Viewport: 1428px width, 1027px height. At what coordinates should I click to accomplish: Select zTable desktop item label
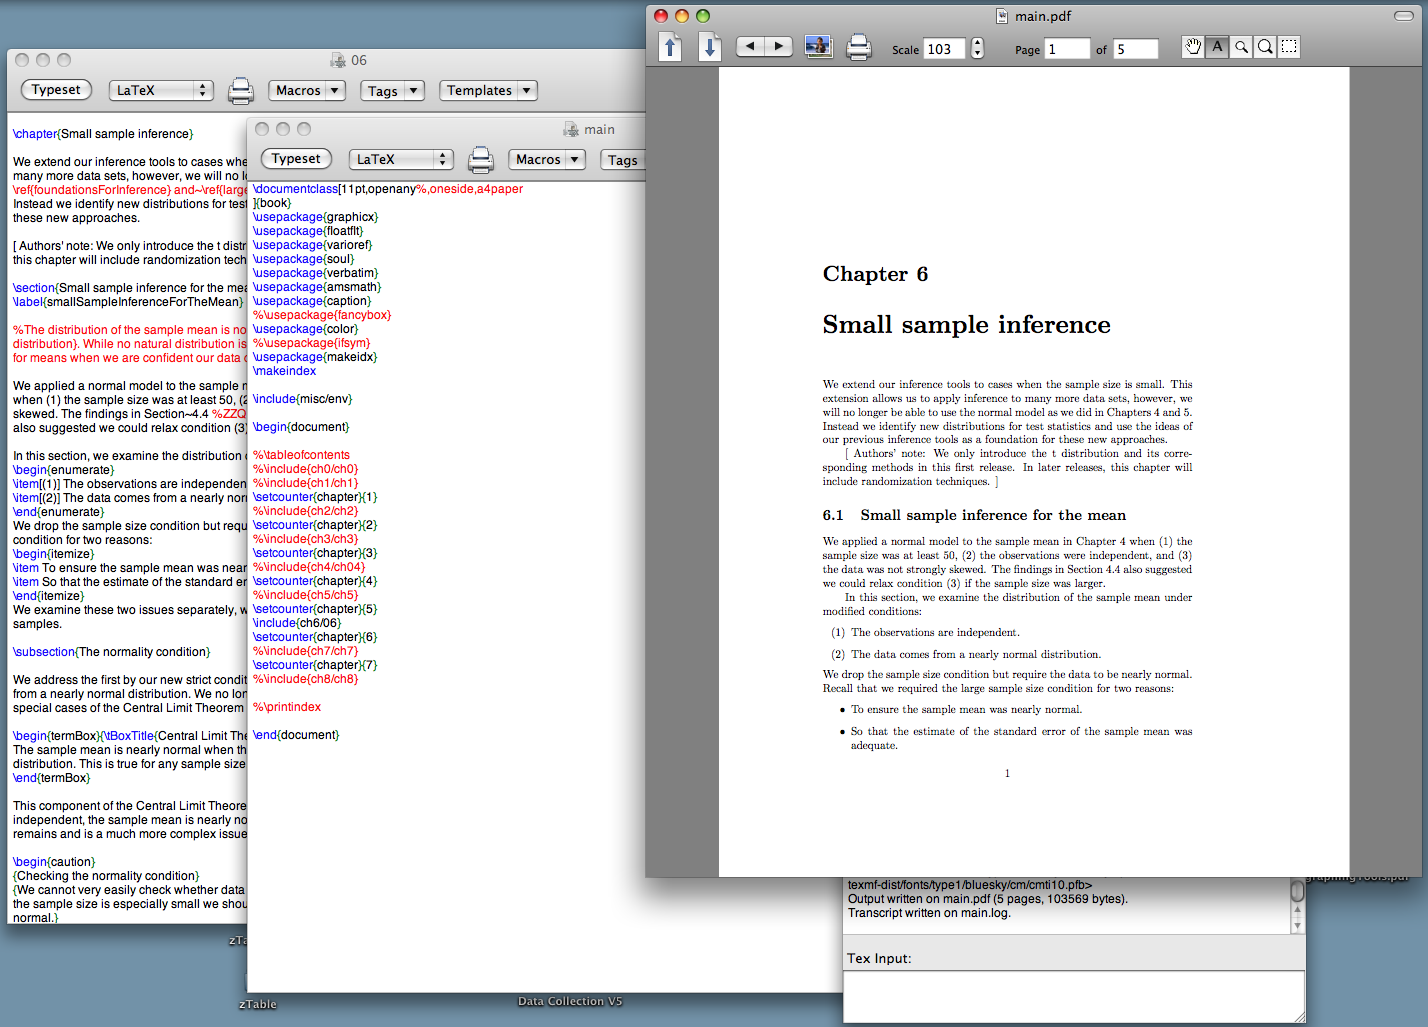[258, 1004]
